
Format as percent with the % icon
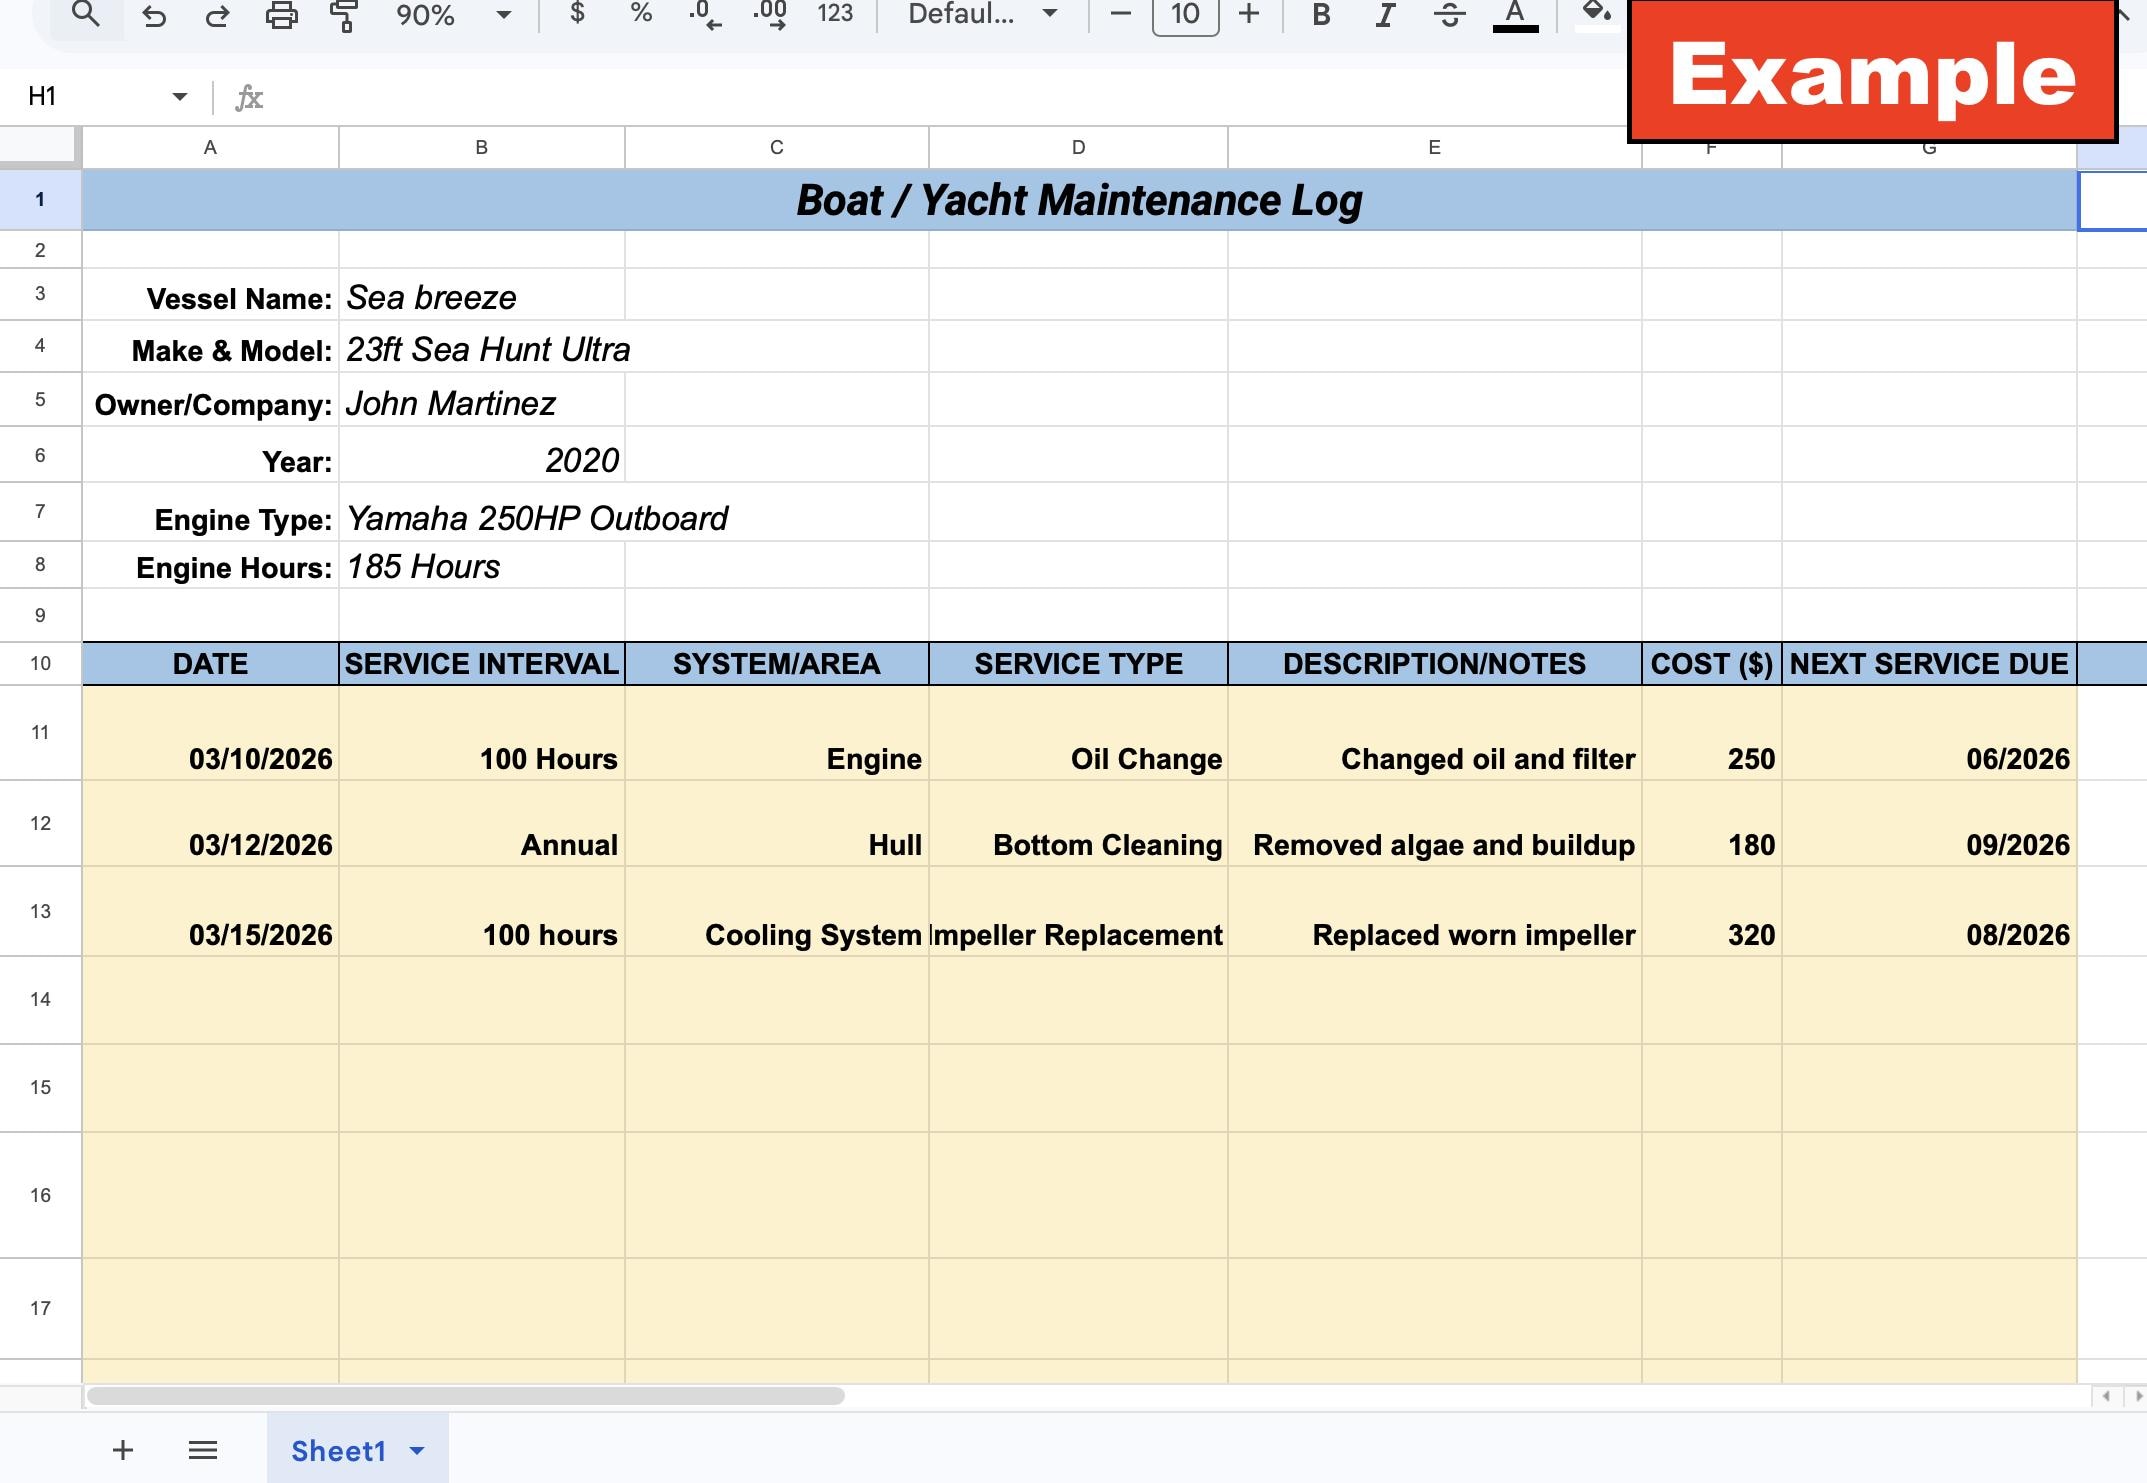point(641,13)
